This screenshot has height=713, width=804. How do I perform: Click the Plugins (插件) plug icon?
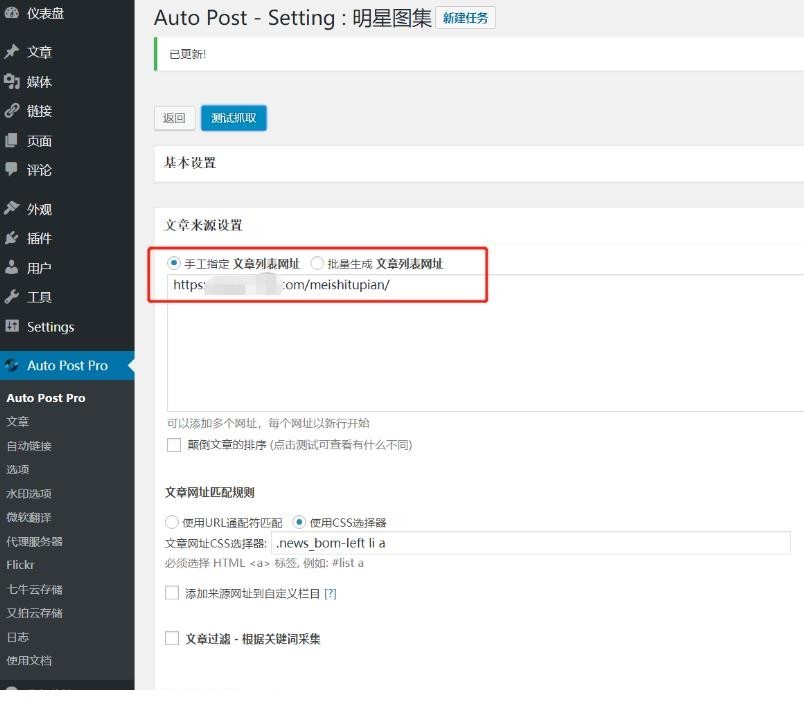point(11,238)
